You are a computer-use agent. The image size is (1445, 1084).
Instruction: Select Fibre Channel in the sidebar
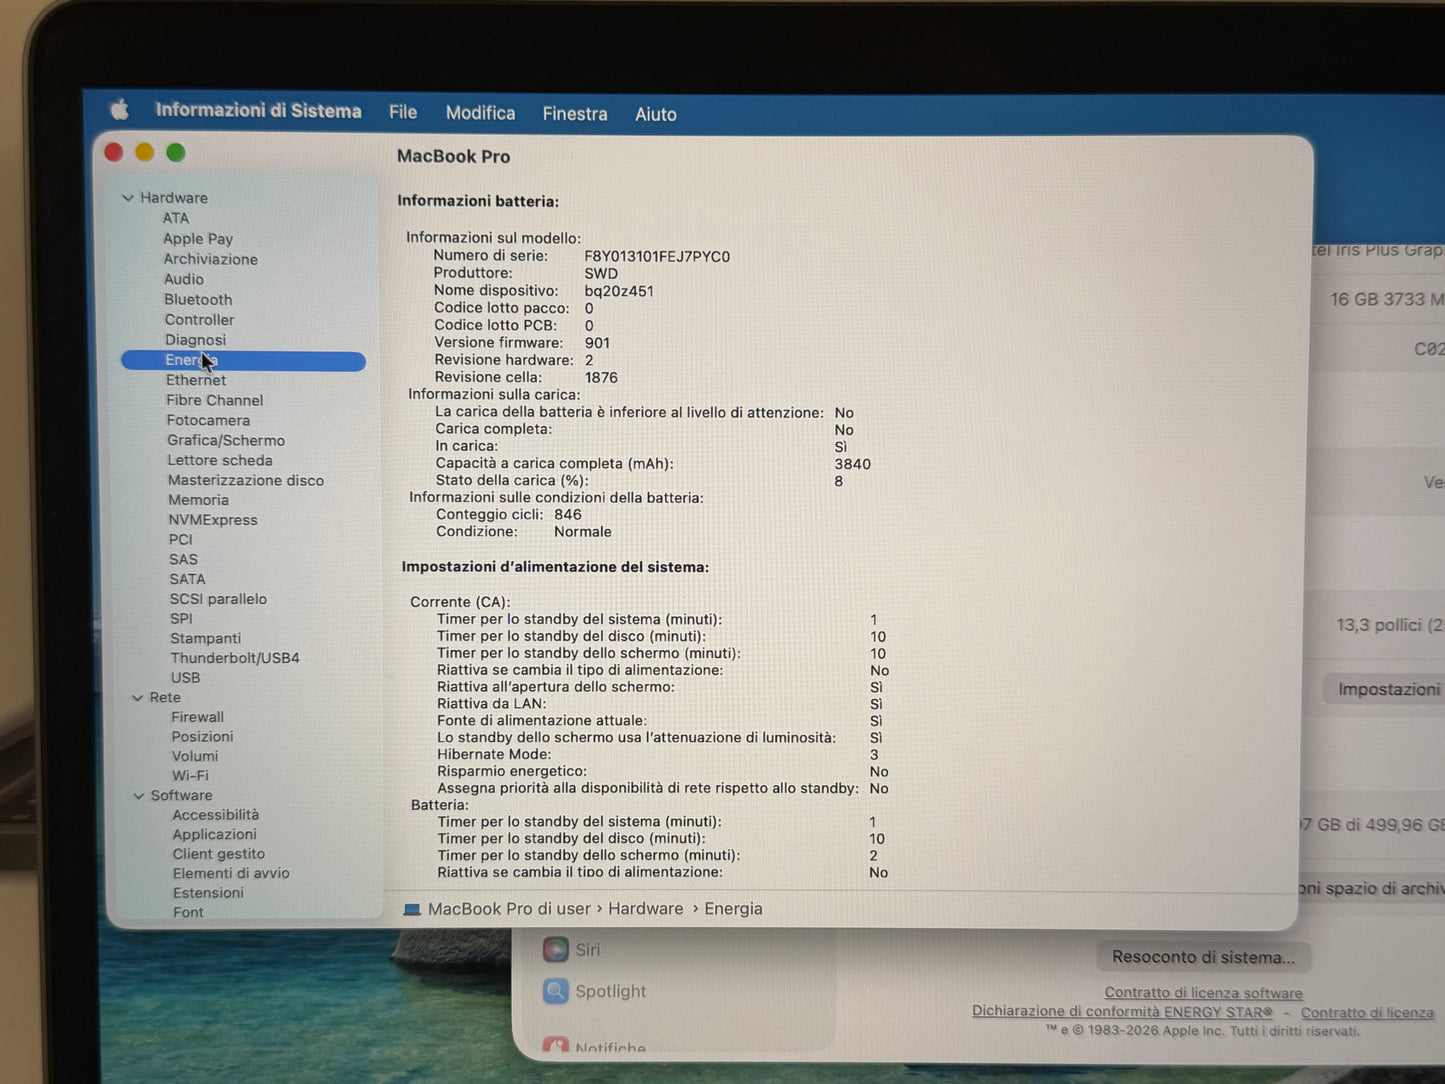click(x=215, y=400)
